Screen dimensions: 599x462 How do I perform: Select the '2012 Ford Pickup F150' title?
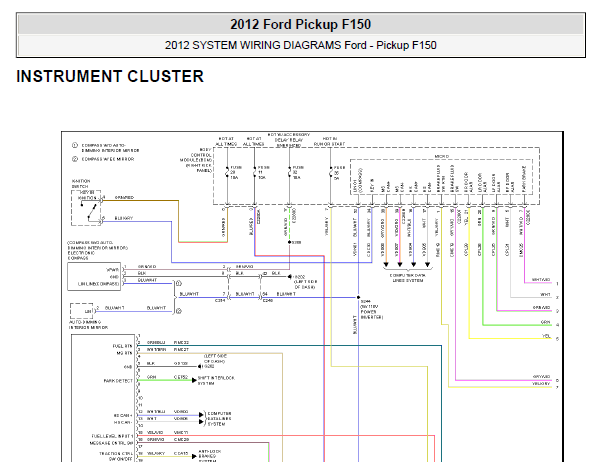(x=300, y=24)
